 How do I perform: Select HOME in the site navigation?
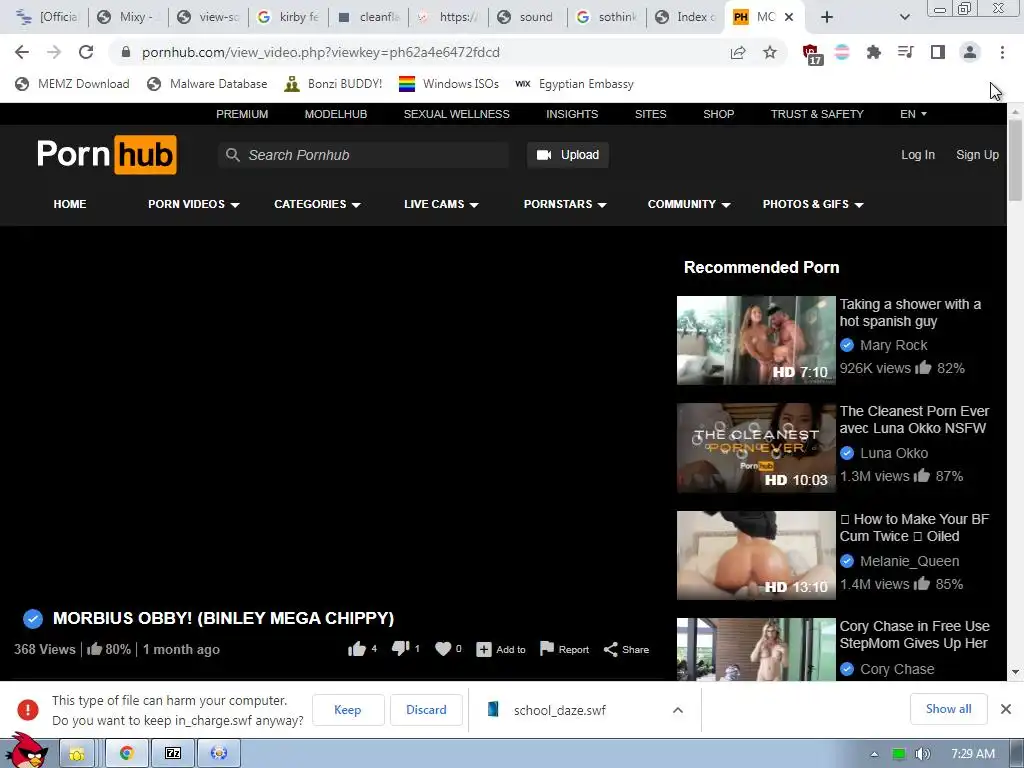click(x=70, y=204)
